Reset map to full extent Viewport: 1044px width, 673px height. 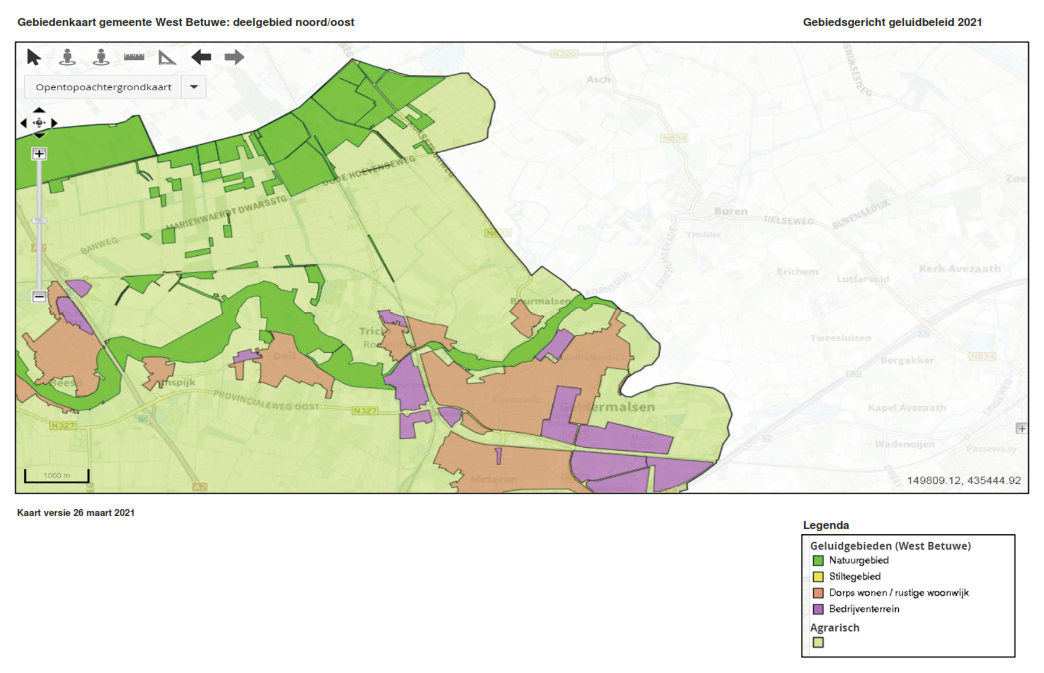39,123
